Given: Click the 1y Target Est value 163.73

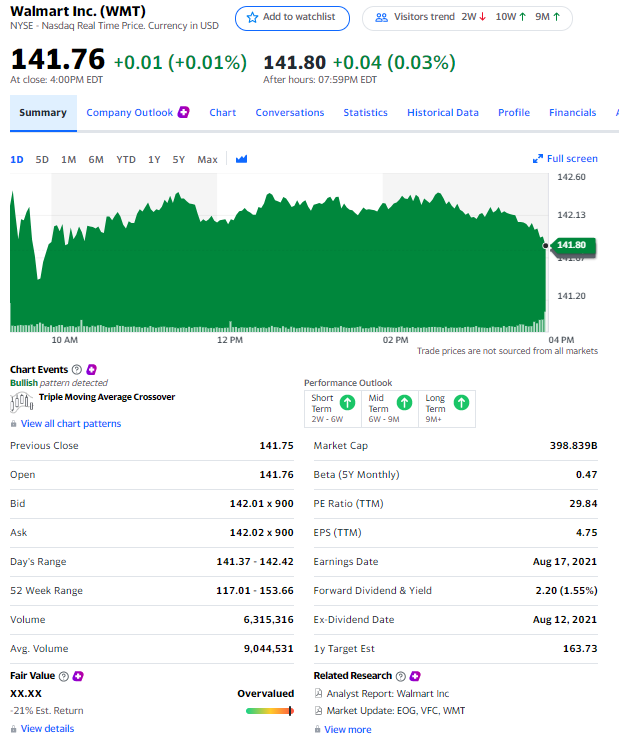Looking at the screenshot, I should [x=580, y=649].
